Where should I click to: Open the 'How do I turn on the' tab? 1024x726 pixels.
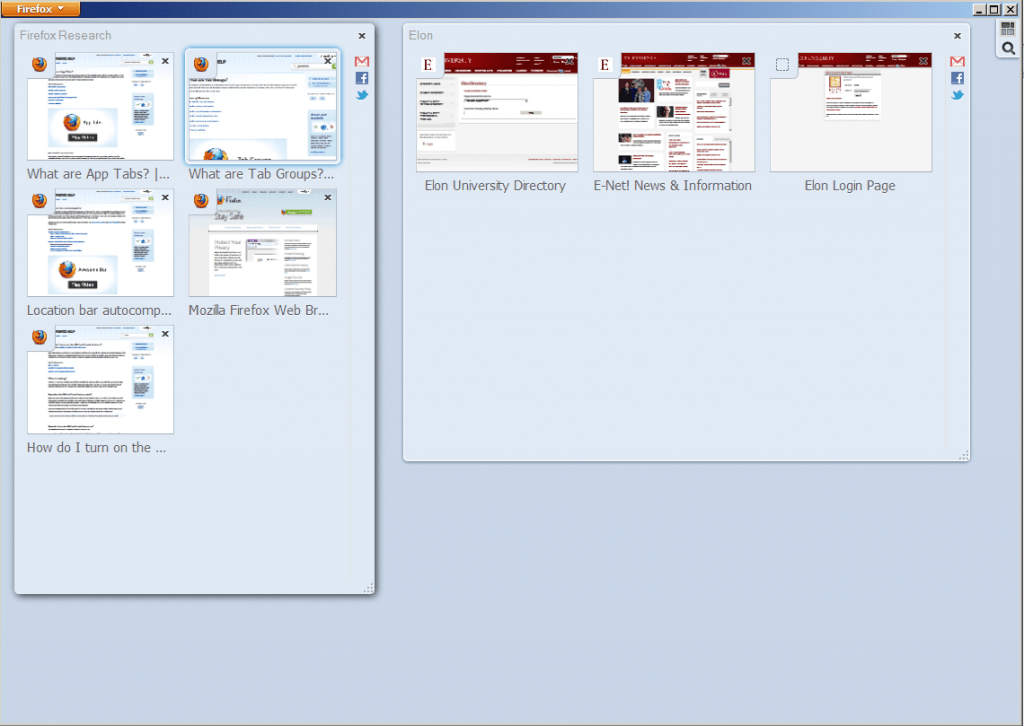[x=100, y=379]
